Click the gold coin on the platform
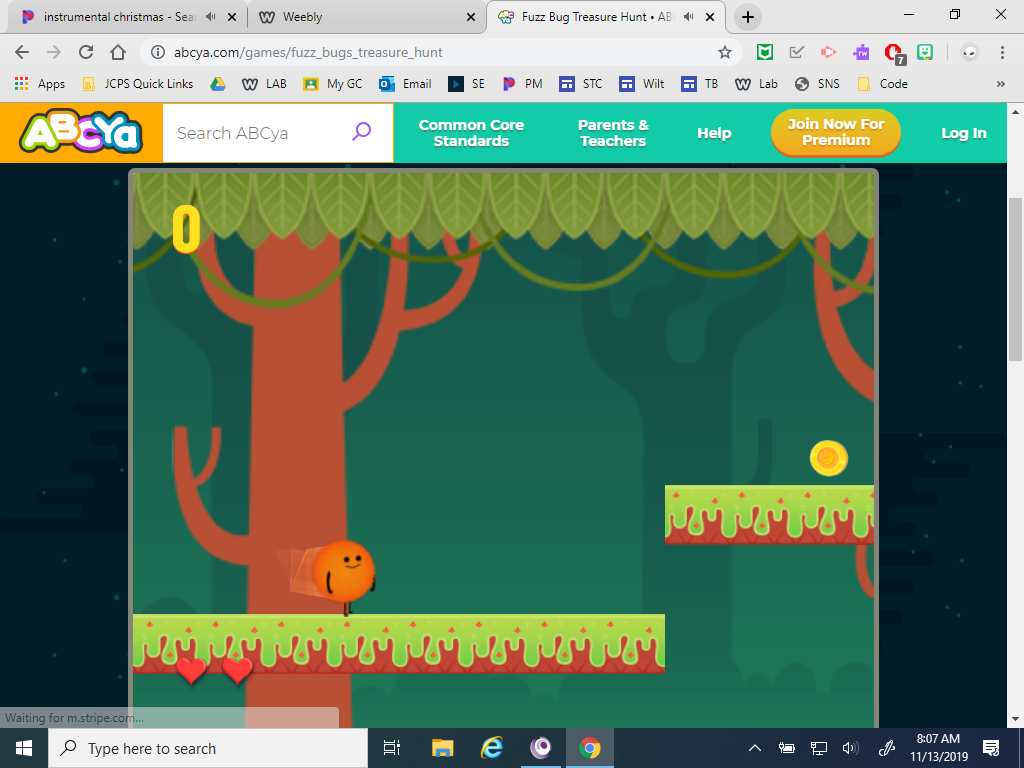 [829, 458]
